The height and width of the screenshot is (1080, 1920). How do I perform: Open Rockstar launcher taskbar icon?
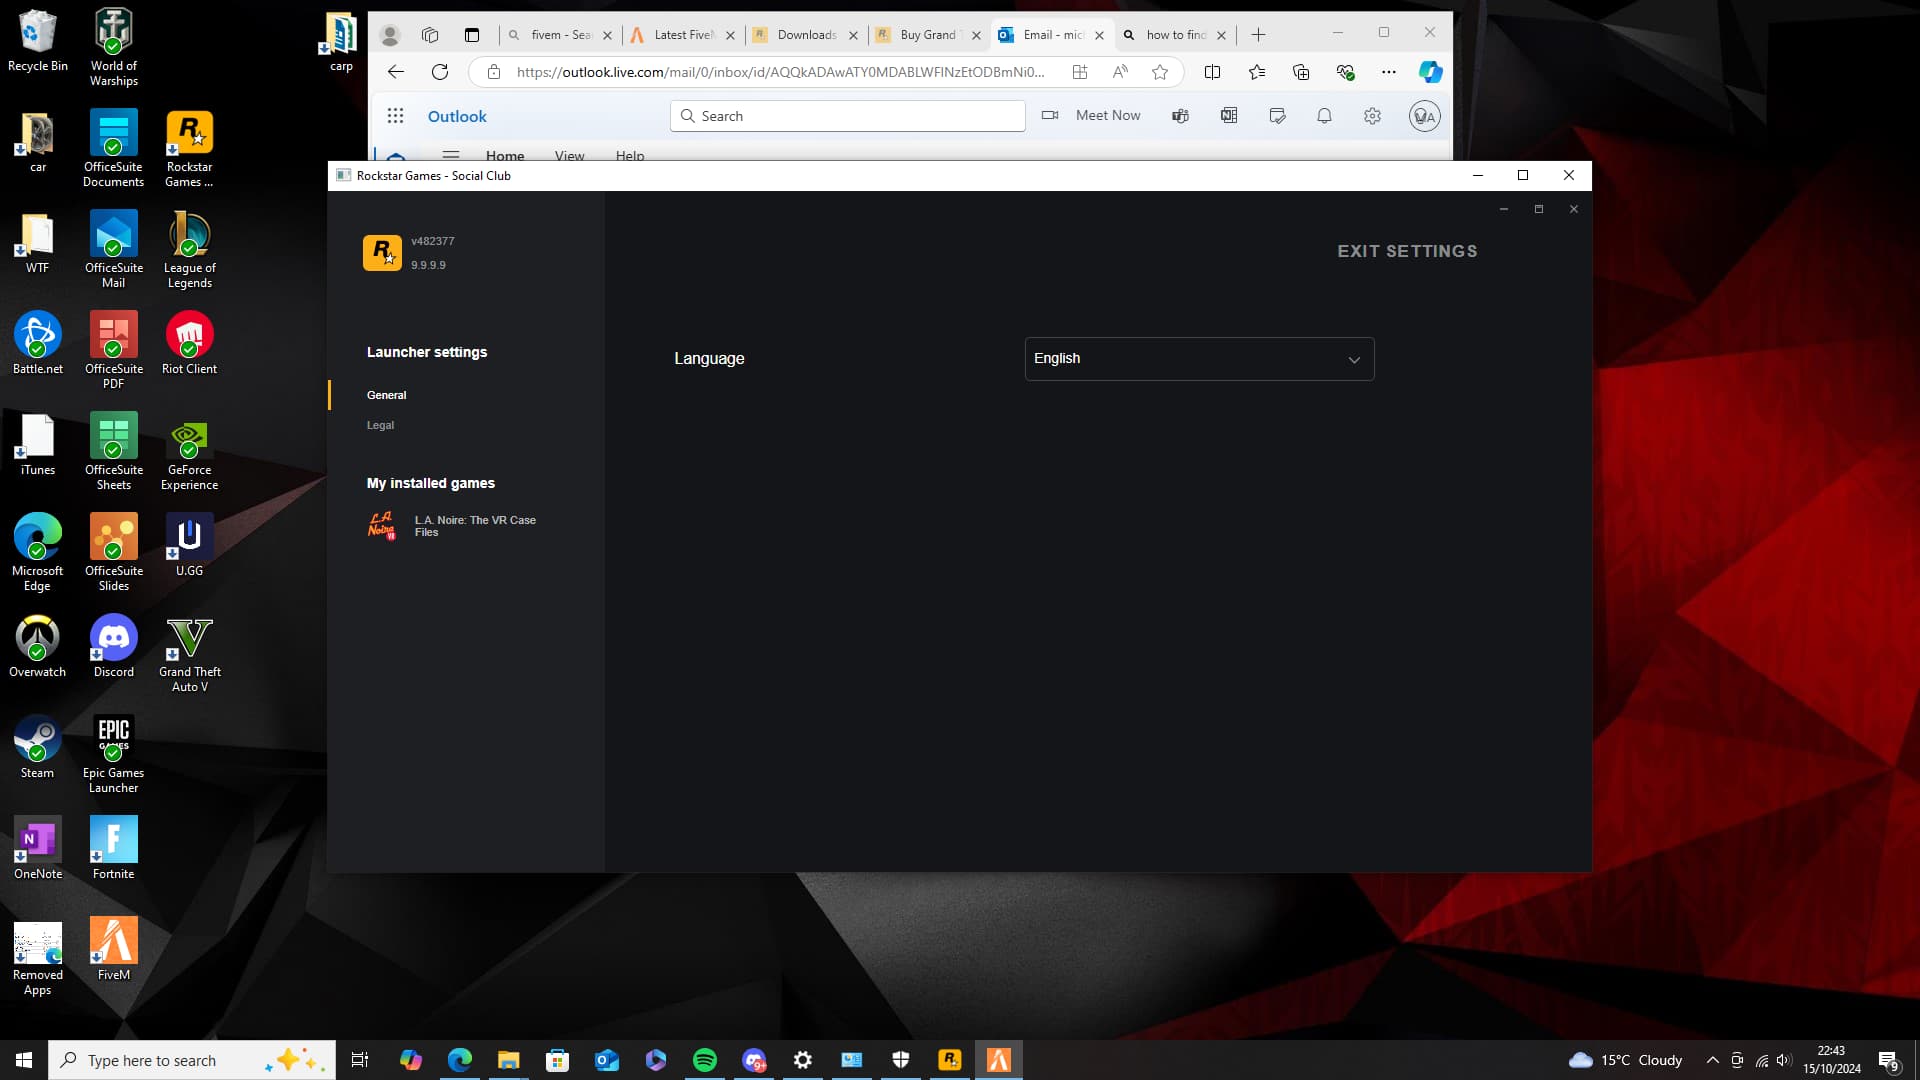tap(950, 1060)
